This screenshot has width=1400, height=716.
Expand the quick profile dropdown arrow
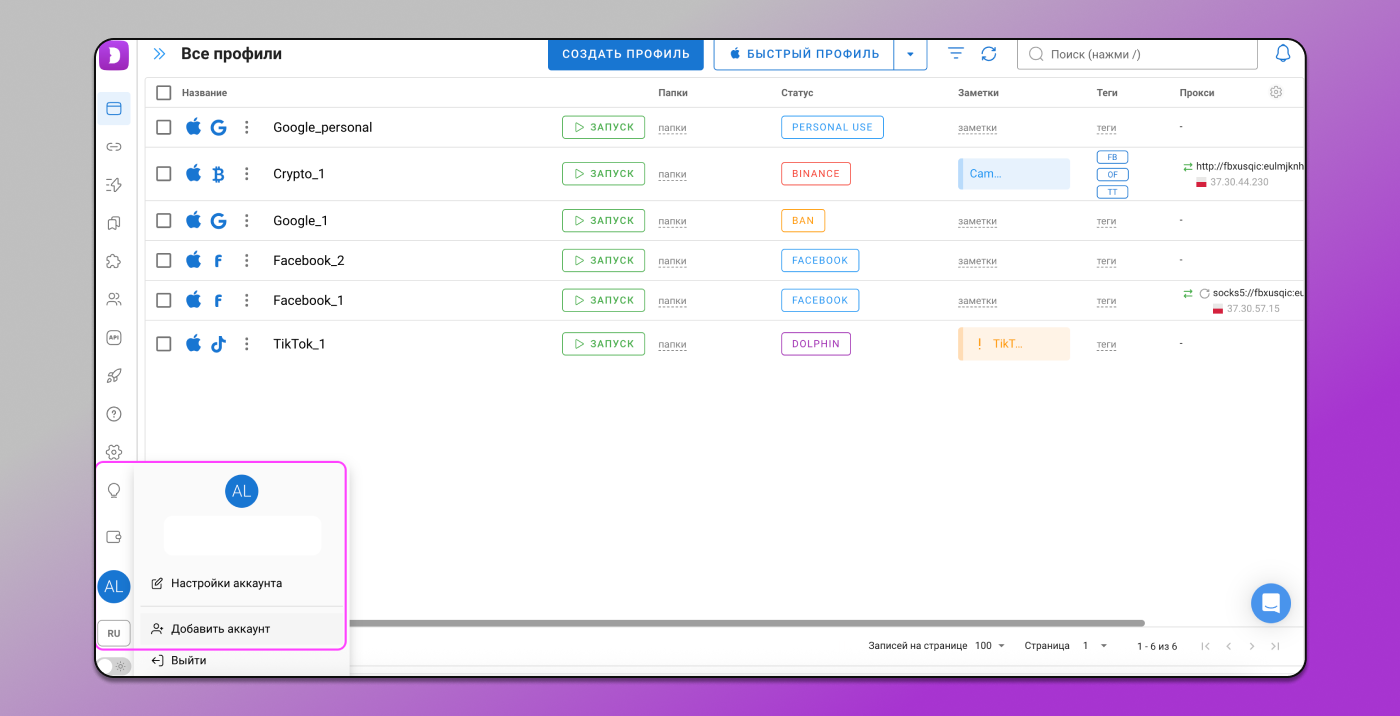(x=910, y=54)
